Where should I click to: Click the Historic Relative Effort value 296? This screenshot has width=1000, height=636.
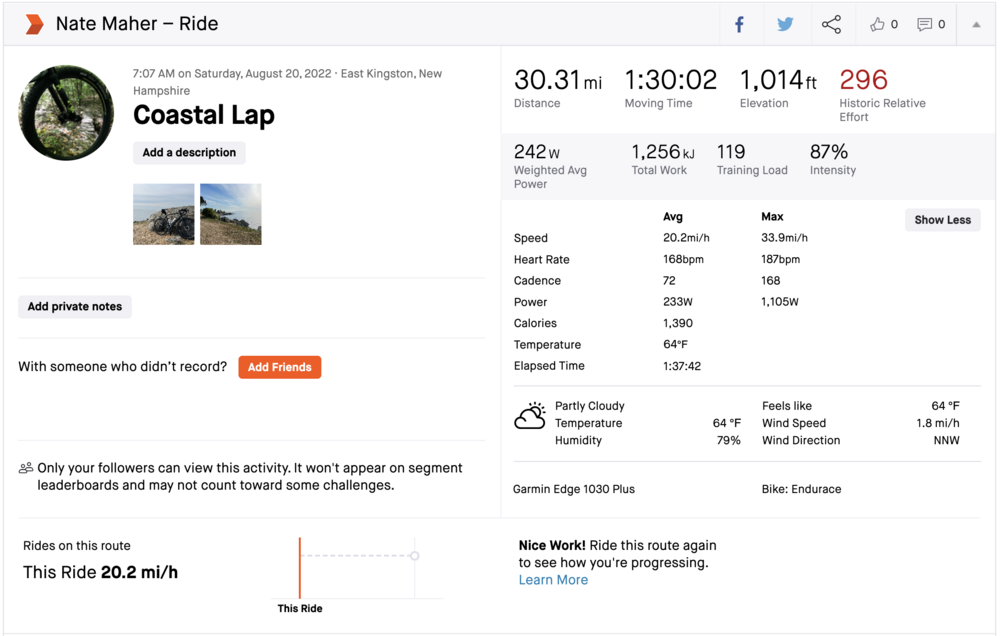(864, 80)
